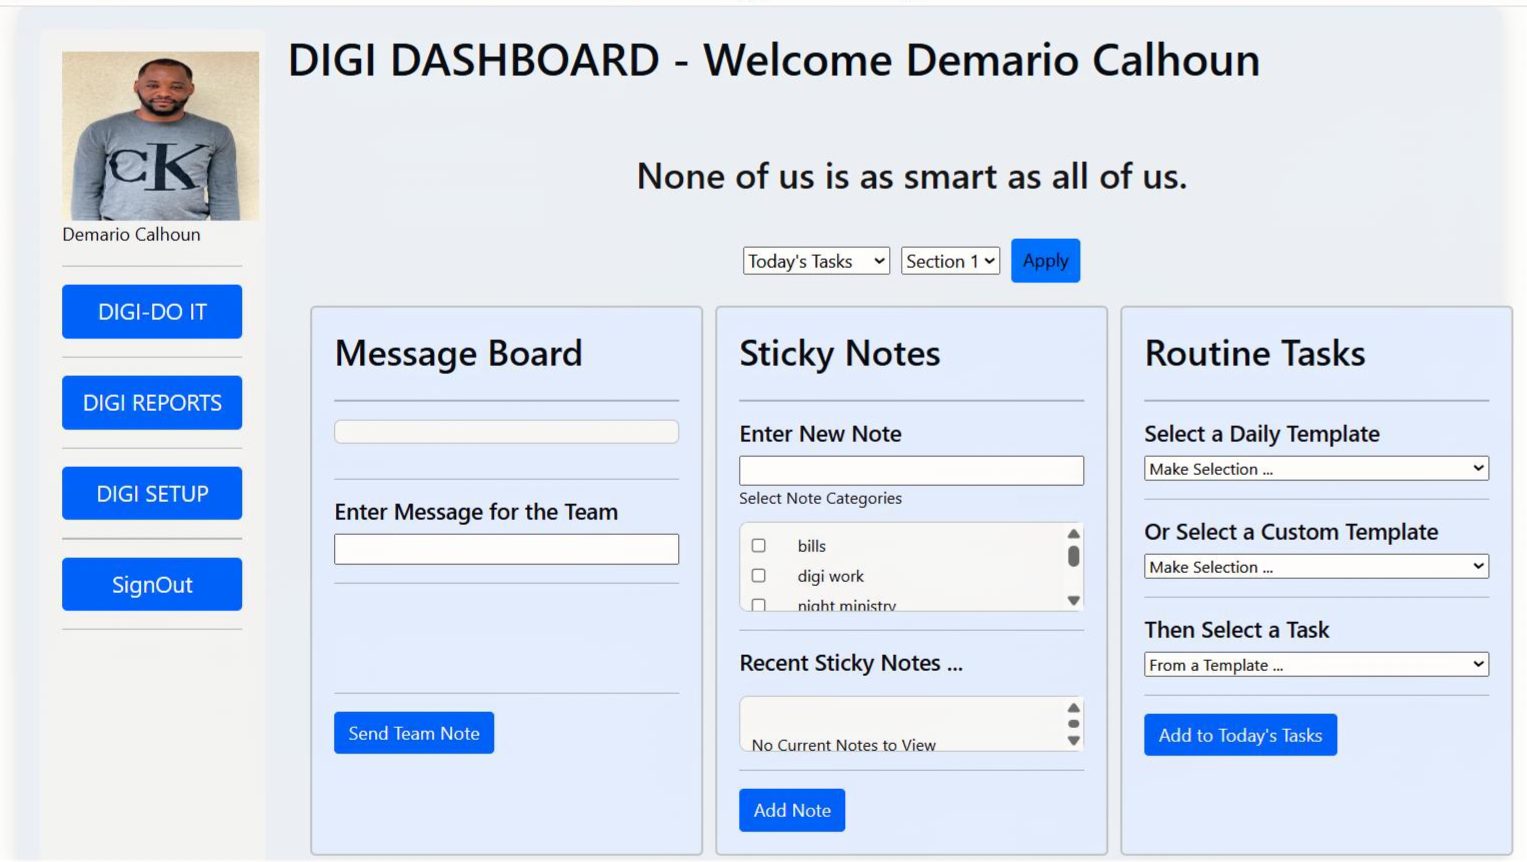This screenshot has width=1527, height=862.
Task: Go to DIGI SETUP
Action: 152,493
